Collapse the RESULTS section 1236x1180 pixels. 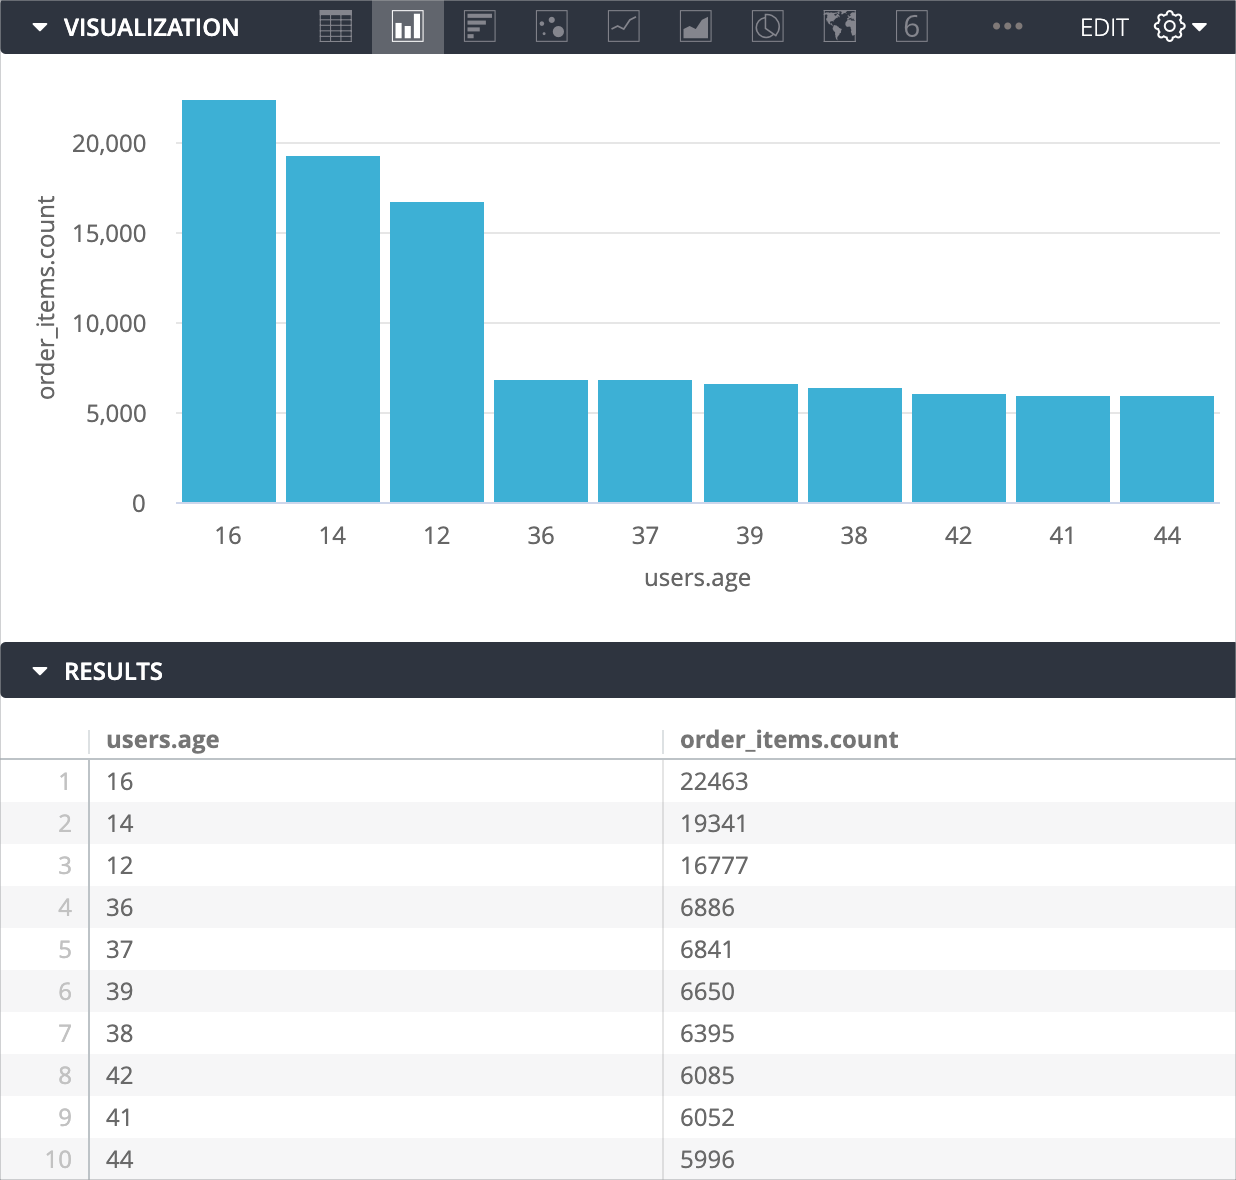point(40,671)
